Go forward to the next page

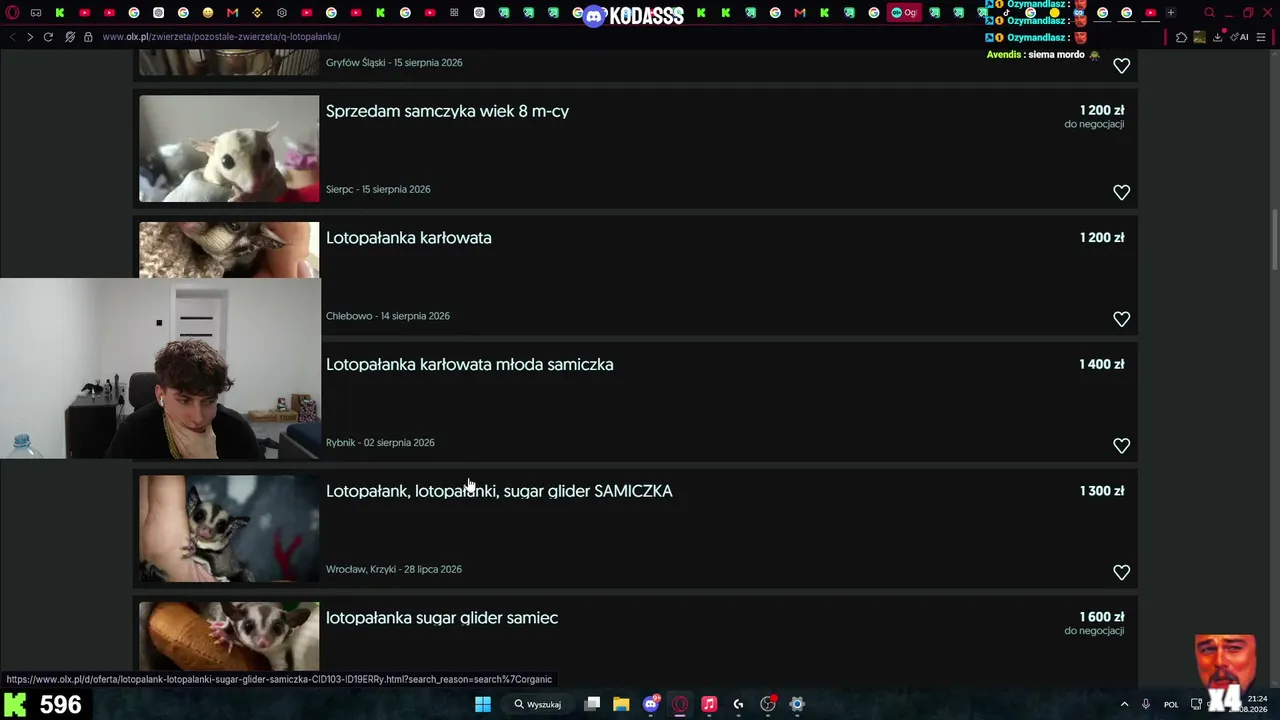click(30, 37)
